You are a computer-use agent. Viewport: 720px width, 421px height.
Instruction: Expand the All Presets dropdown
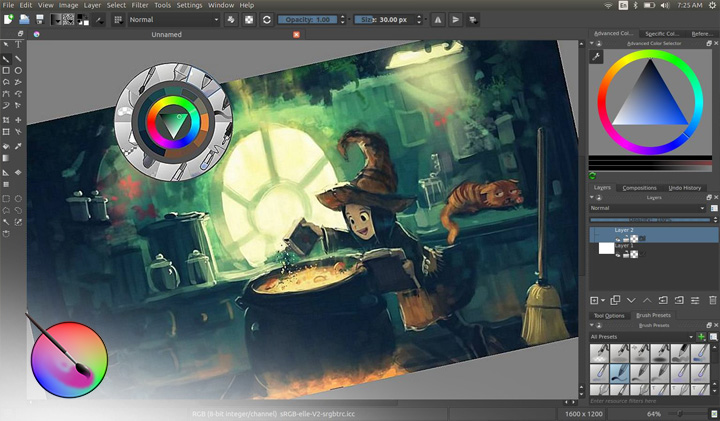[639, 337]
